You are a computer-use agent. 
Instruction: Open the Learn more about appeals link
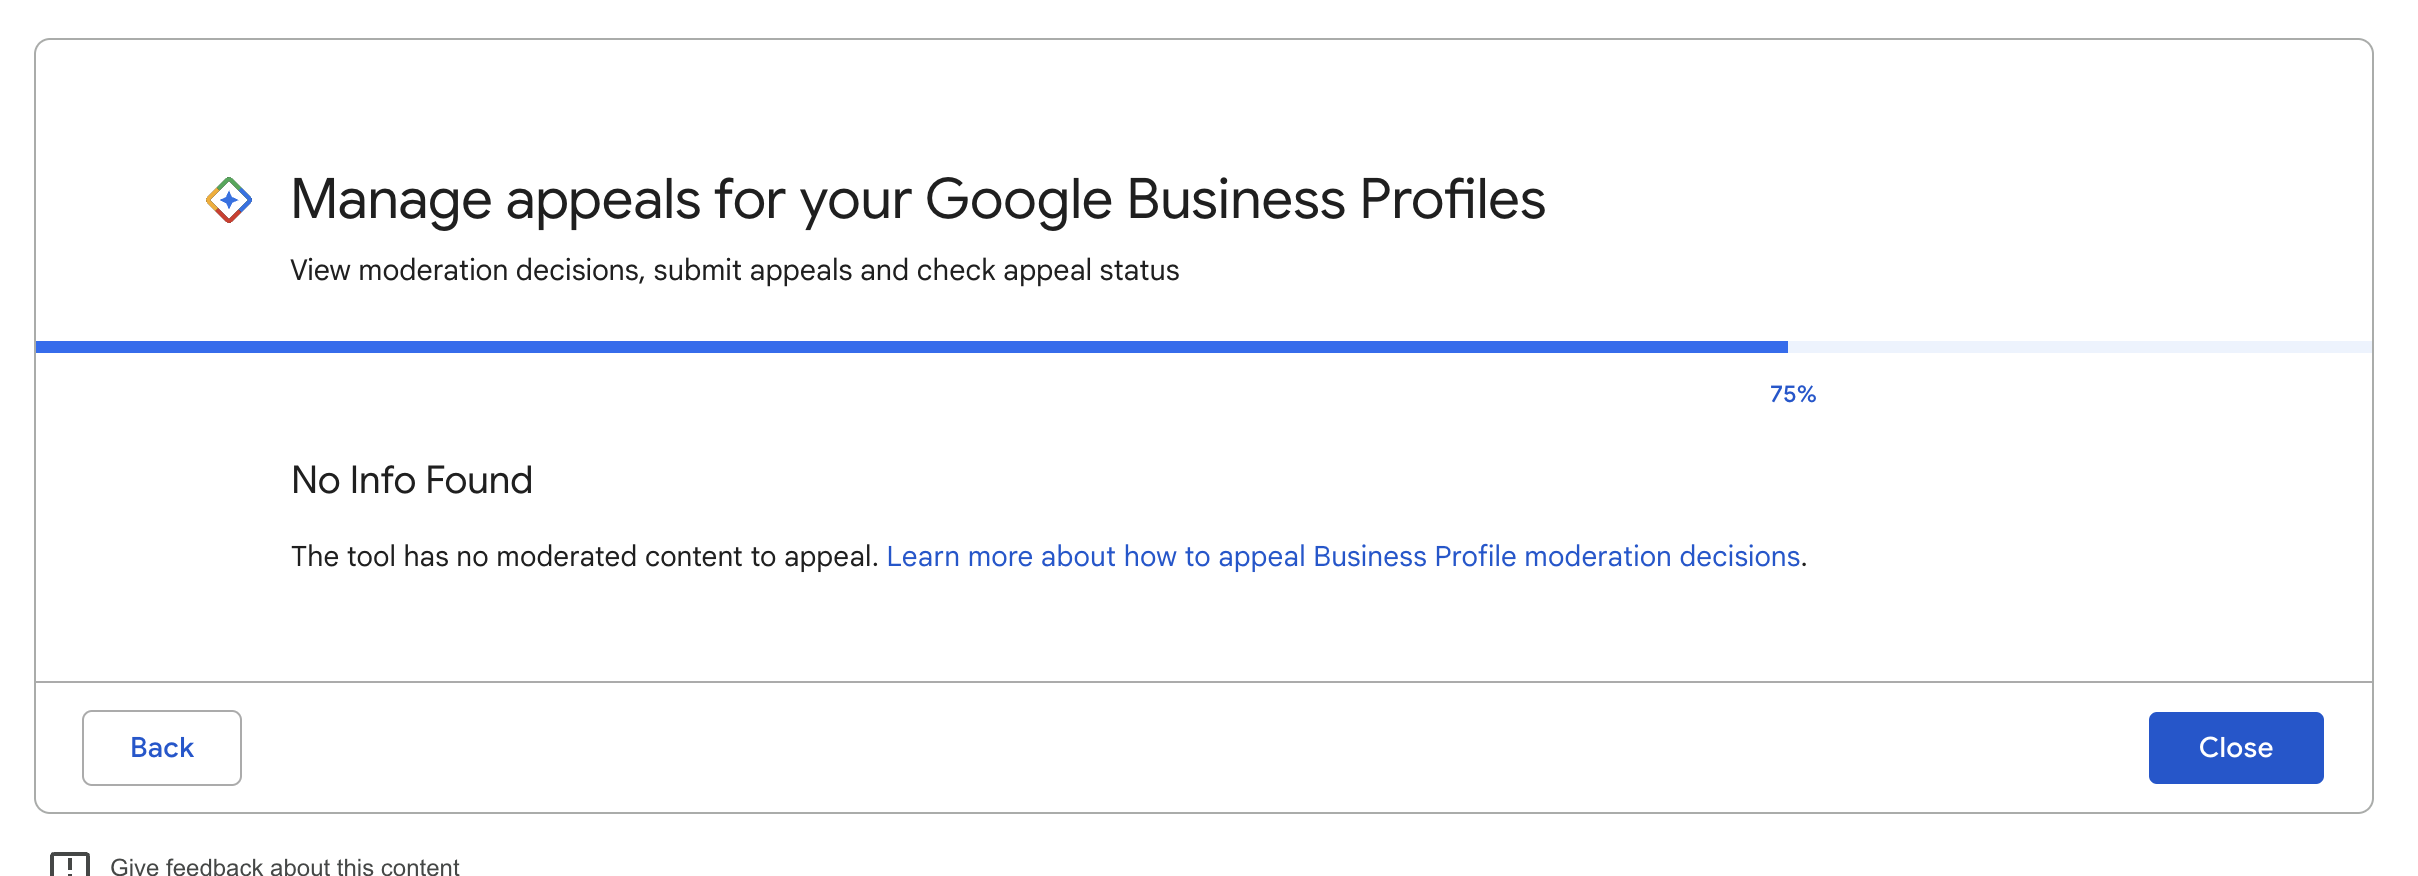[x=1343, y=556]
